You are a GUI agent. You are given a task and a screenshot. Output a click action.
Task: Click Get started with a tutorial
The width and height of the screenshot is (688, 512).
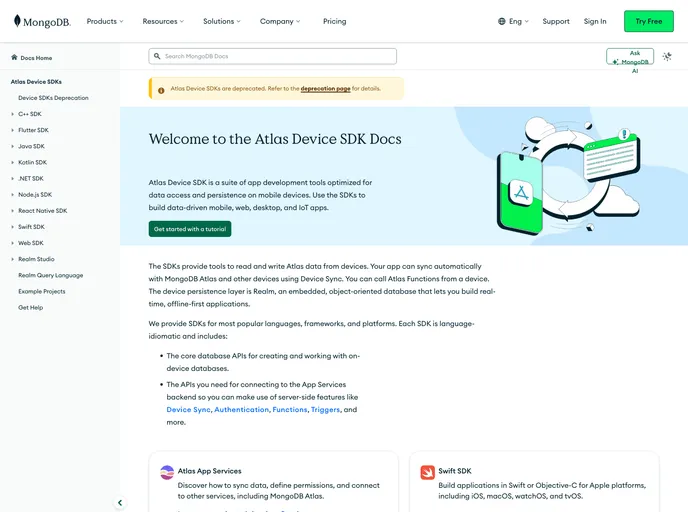(190, 229)
